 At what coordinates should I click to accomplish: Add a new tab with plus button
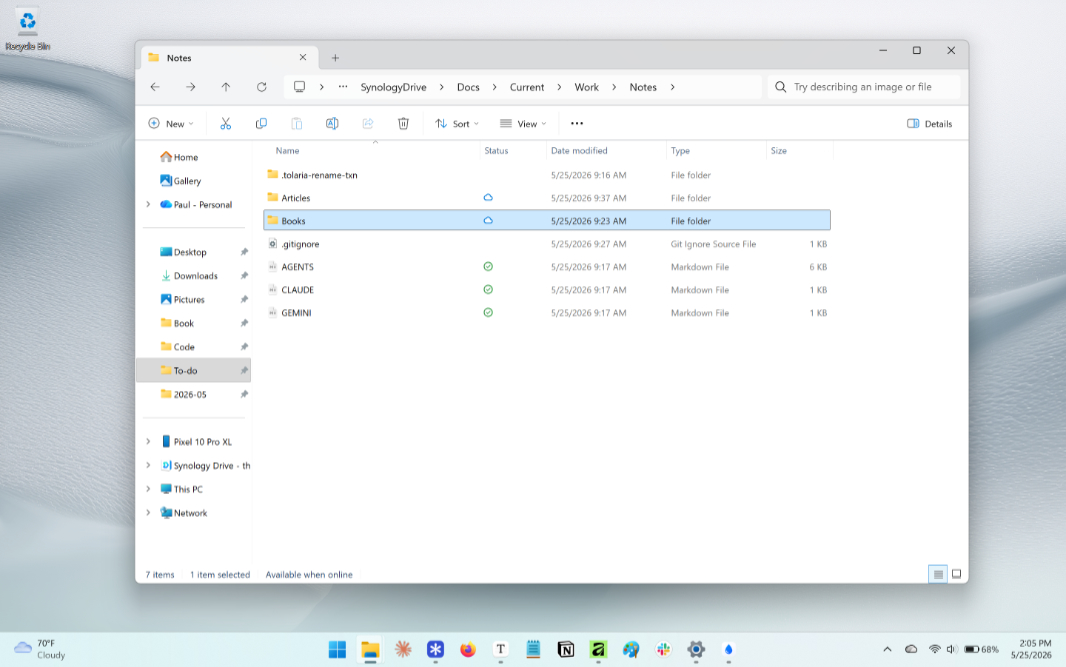(335, 58)
